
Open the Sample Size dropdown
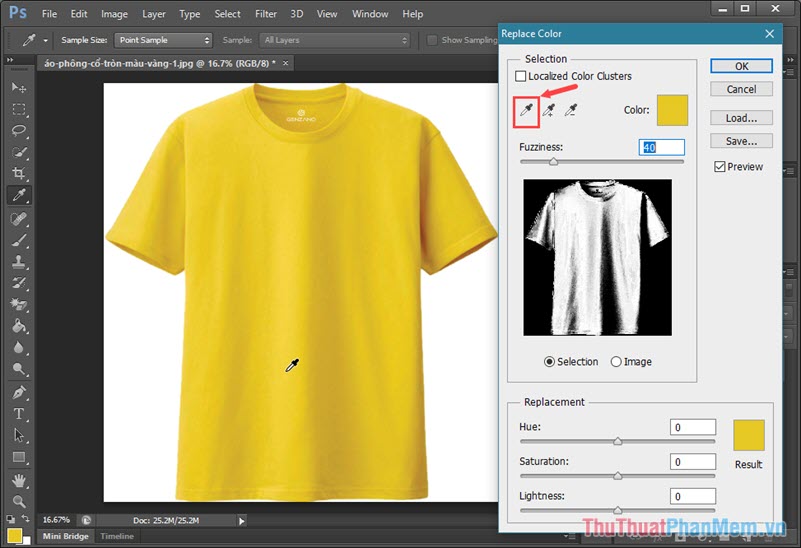coord(163,40)
